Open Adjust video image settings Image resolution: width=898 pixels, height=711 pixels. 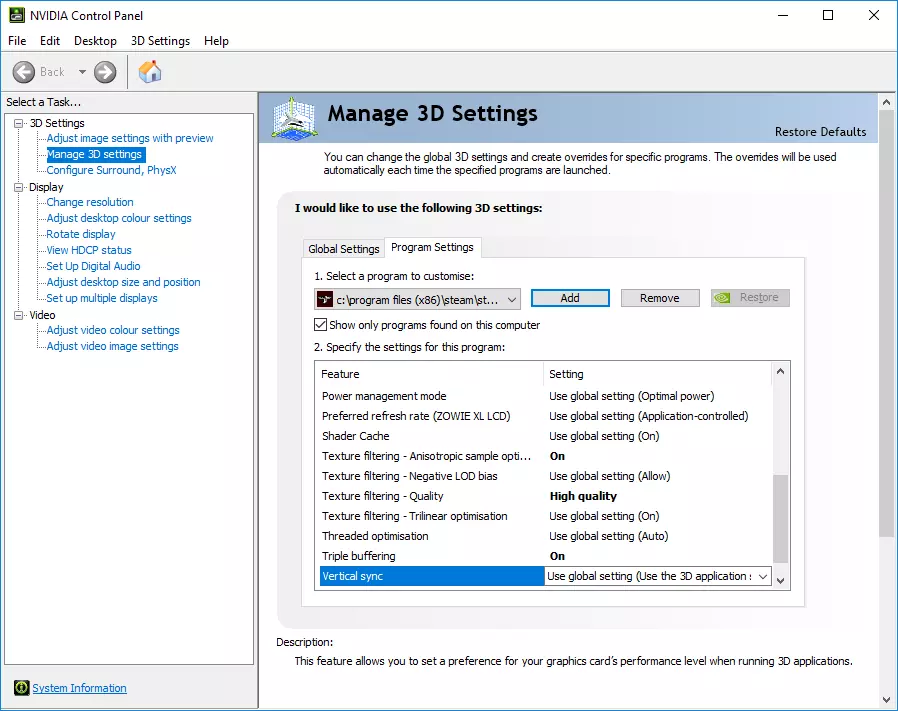(x=112, y=347)
